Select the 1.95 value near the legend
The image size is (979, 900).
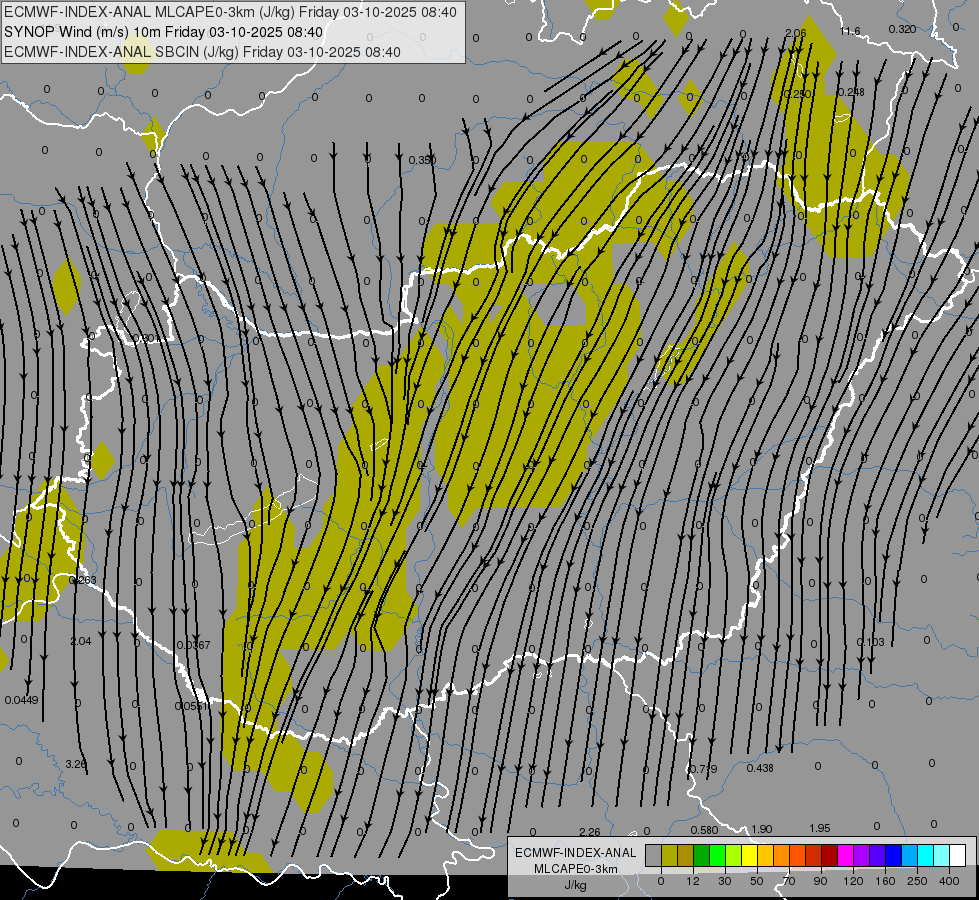(x=820, y=828)
